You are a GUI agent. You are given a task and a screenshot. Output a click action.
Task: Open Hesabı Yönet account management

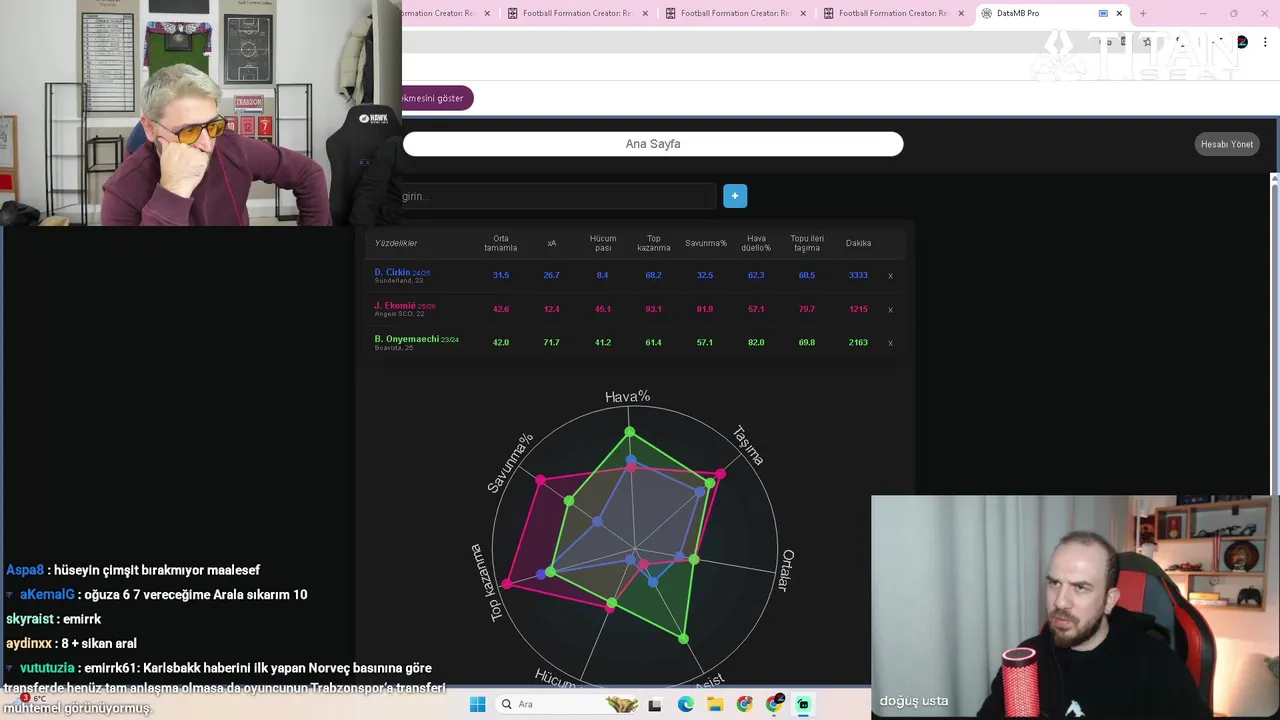[1227, 144]
